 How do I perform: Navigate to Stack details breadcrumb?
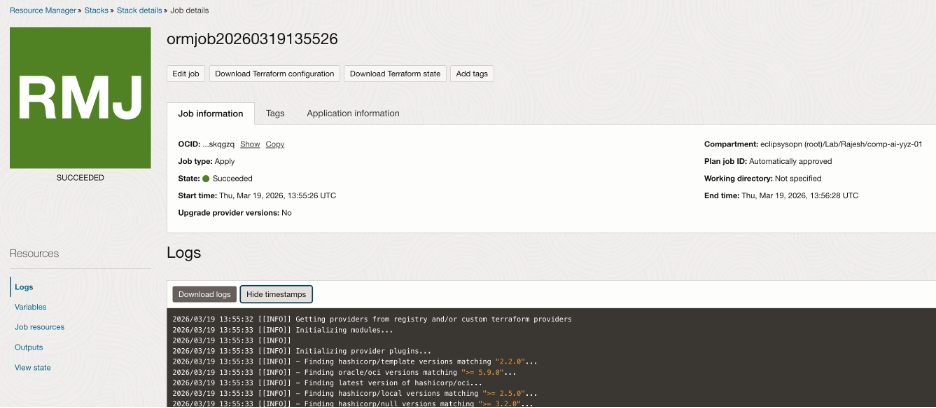[142, 8]
